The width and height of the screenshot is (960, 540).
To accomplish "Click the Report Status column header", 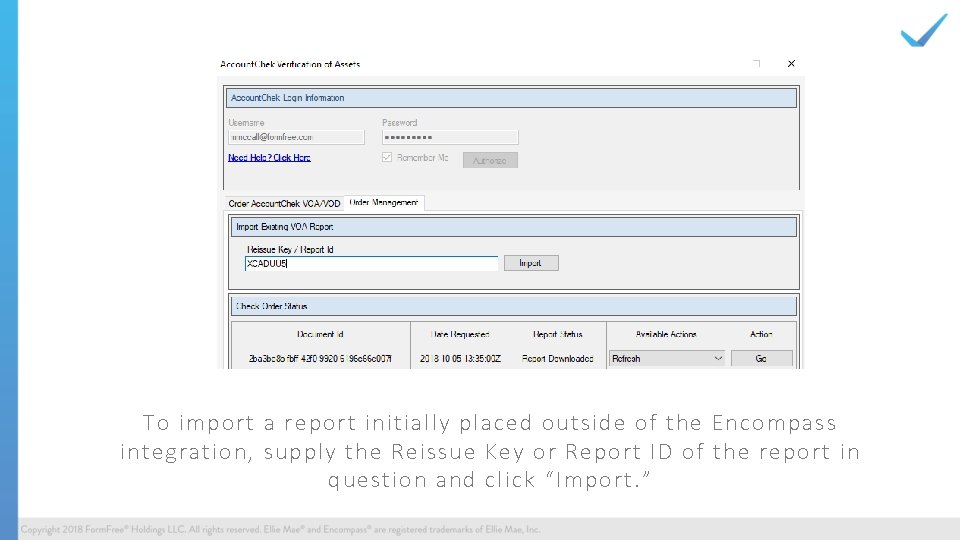I will [x=558, y=334].
